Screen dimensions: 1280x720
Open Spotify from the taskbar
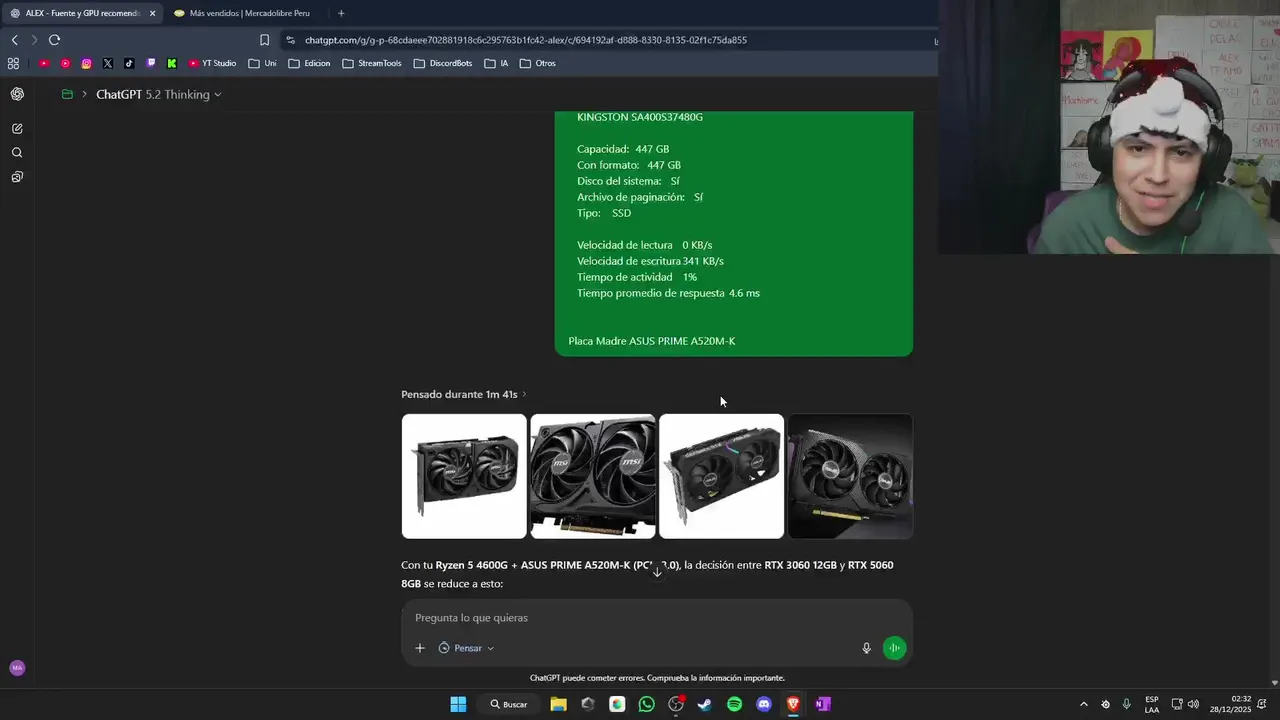pyautogui.click(x=735, y=704)
